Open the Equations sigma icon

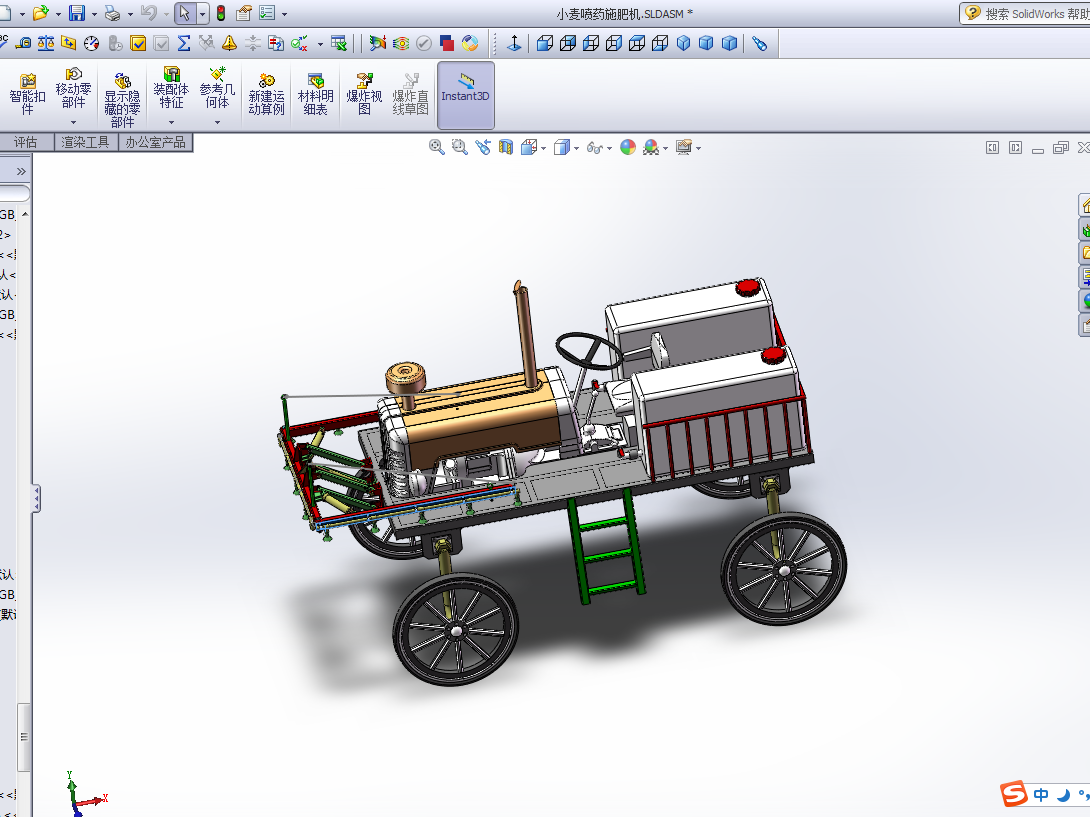point(184,44)
